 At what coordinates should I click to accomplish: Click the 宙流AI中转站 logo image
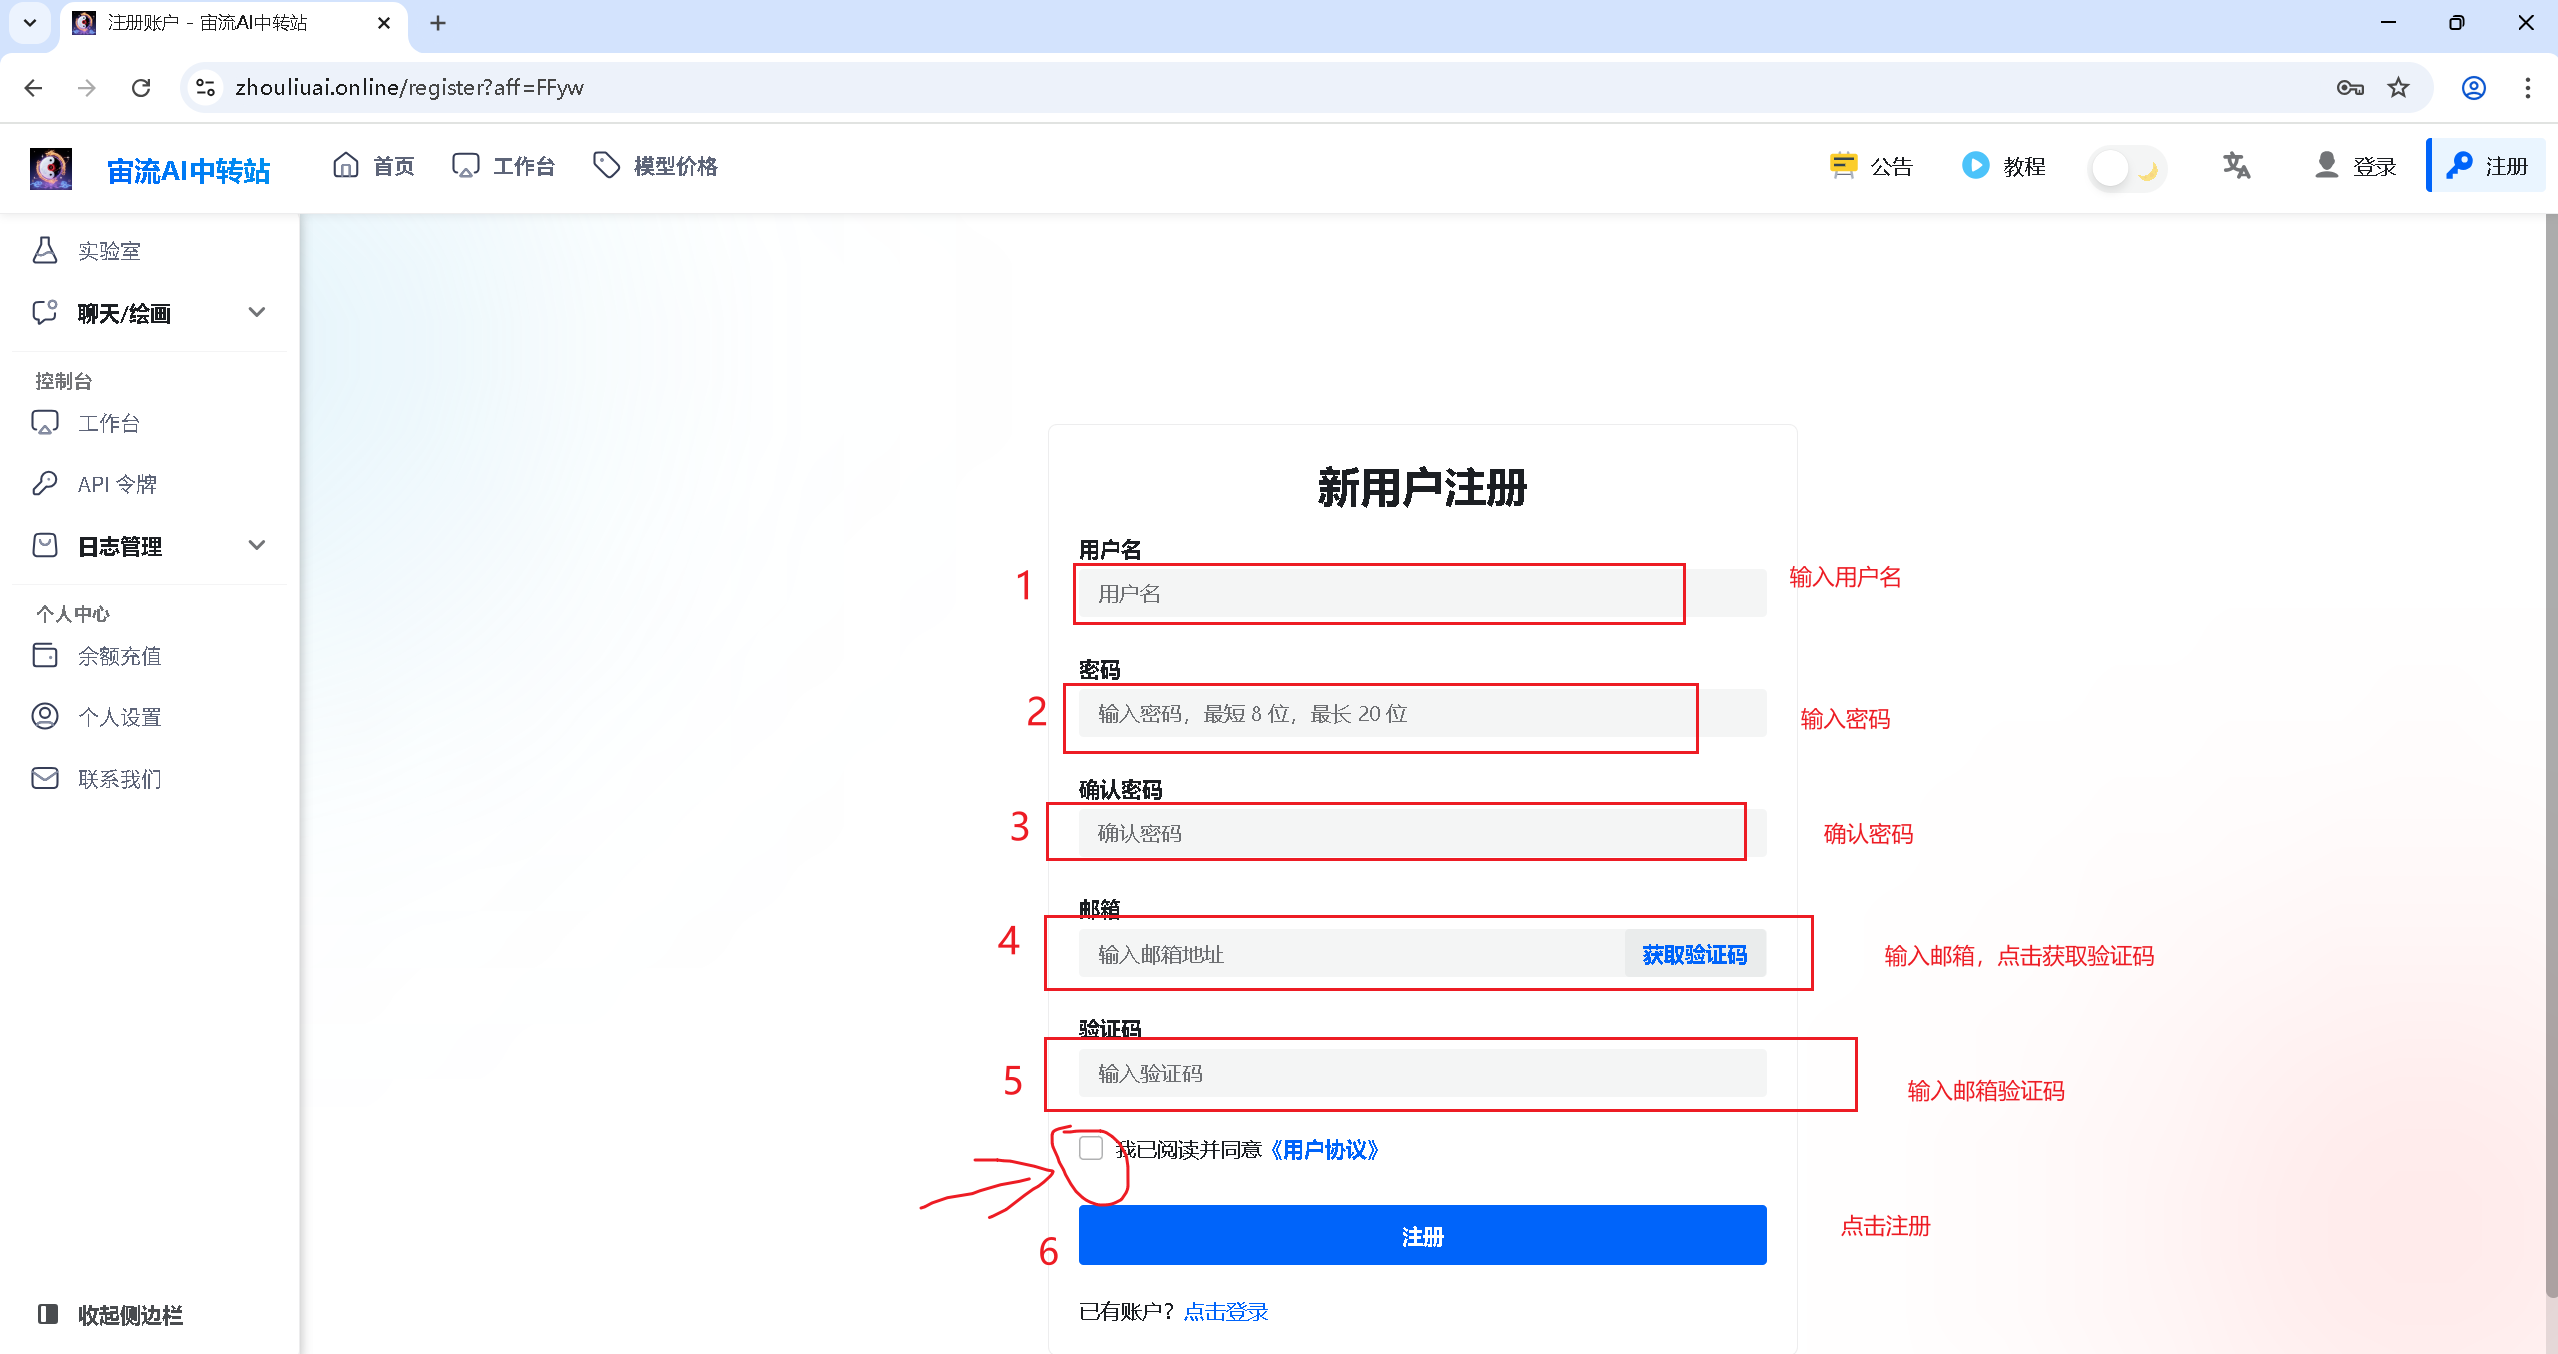51,168
